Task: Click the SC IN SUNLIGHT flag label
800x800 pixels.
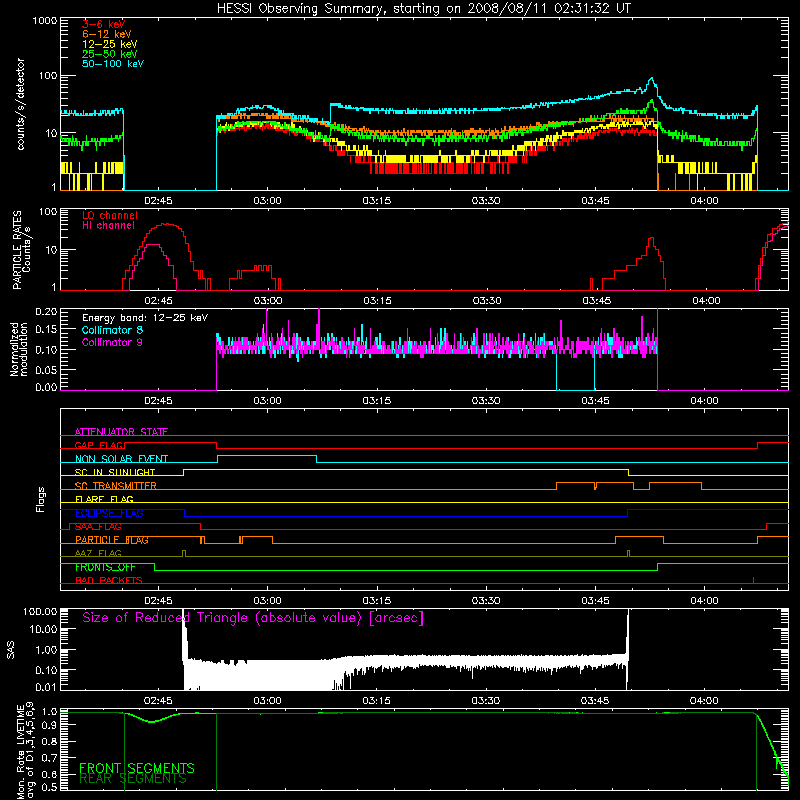Action: [x=115, y=472]
